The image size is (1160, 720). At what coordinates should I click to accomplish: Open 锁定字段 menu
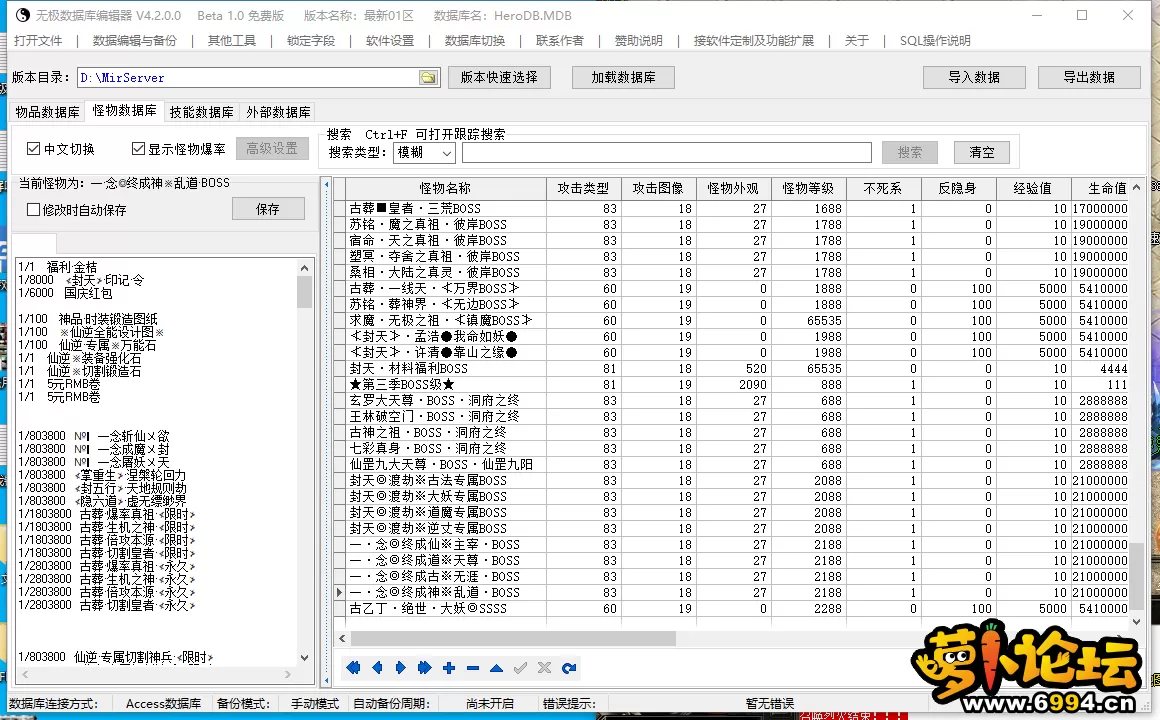pyautogui.click(x=311, y=41)
